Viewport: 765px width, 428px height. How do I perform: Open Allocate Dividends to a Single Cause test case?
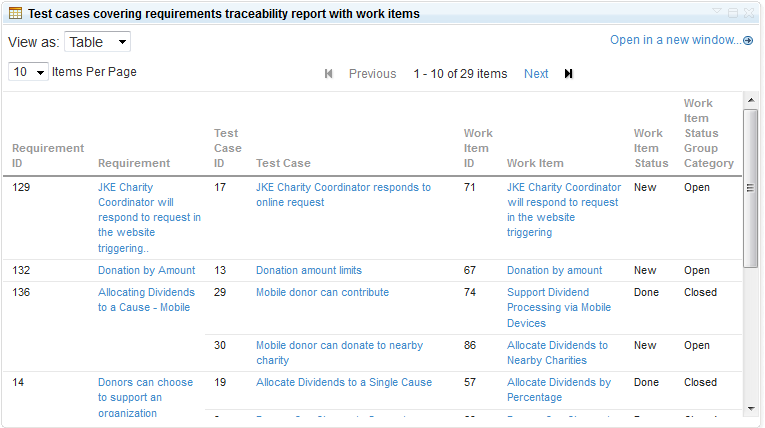point(344,383)
